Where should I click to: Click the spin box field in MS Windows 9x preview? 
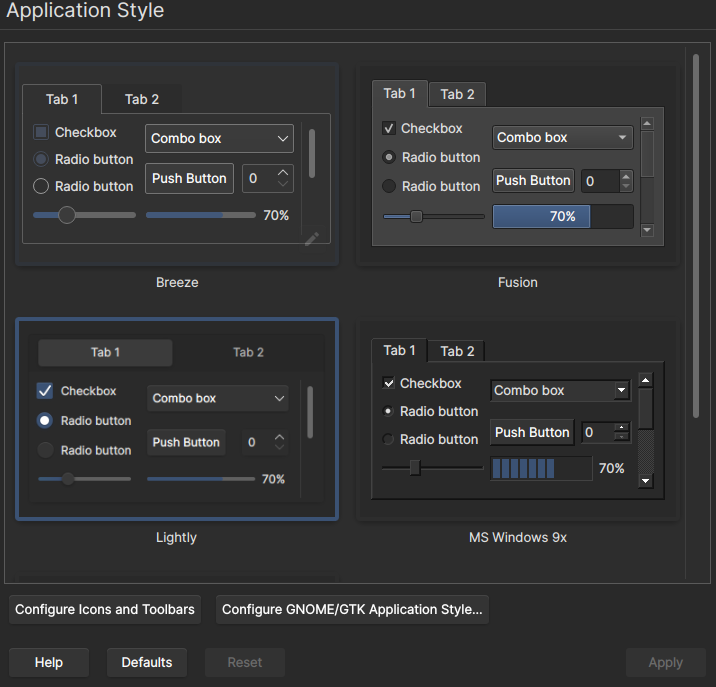(606, 432)
